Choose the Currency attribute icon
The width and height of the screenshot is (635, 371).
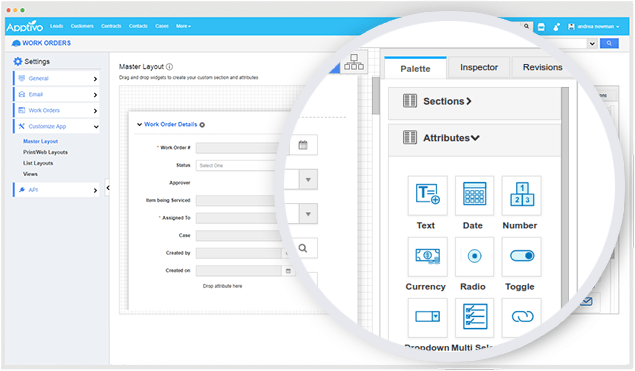(428, 256)
